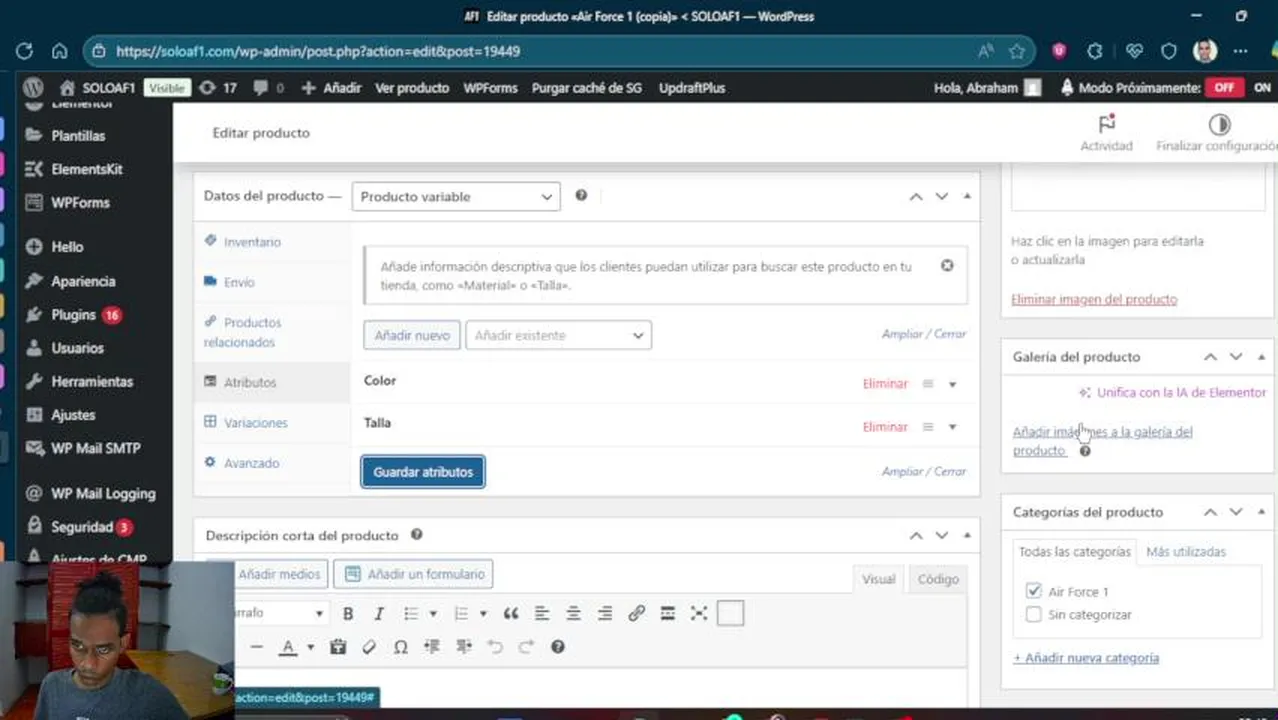Viewport: 1278px width, 720px height.
Task: Switch Modo Próximamente to OFF
Action: 1224,88
